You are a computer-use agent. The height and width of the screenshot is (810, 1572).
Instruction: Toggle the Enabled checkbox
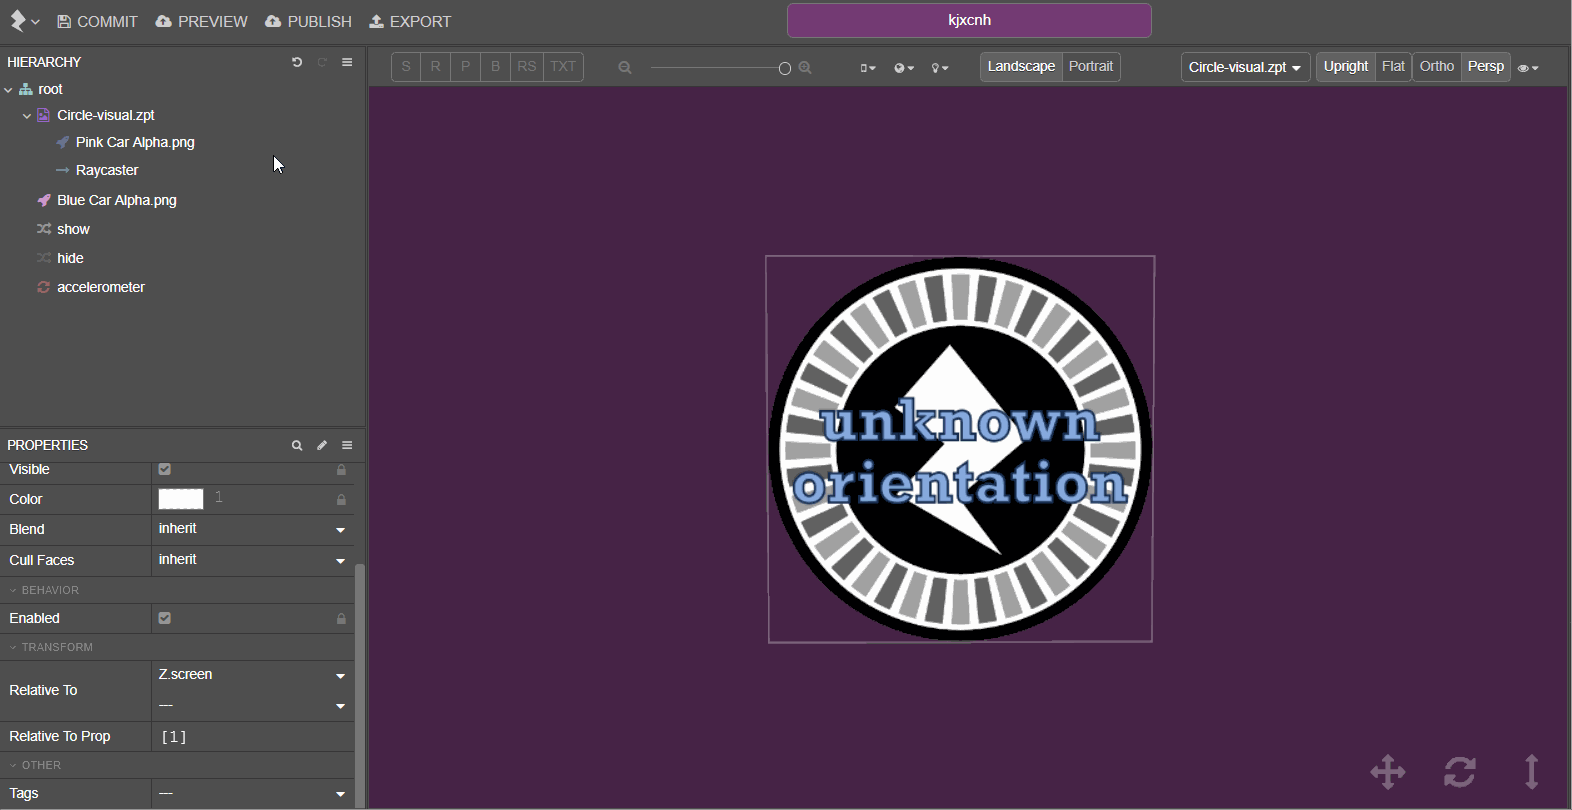pyautogui.click(x=165, y=618)
